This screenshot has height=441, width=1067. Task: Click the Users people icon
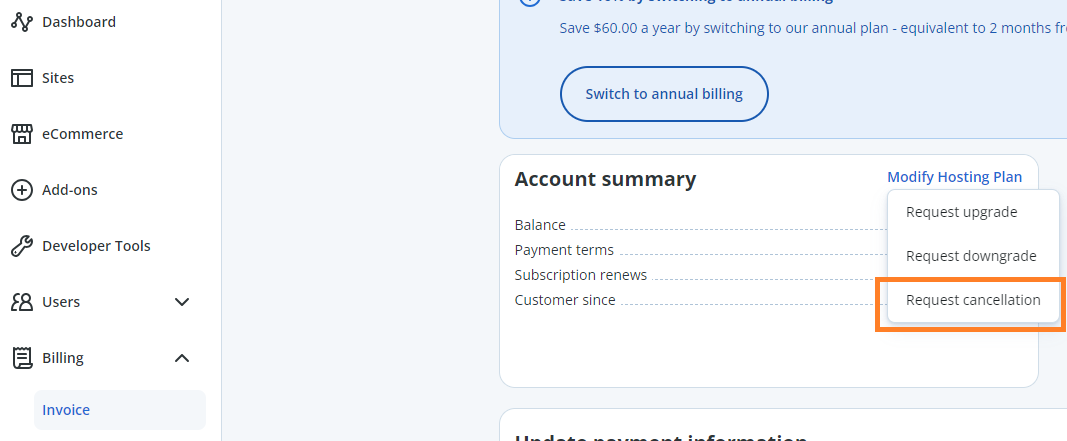pyautogui.click(x=22, y=302)
